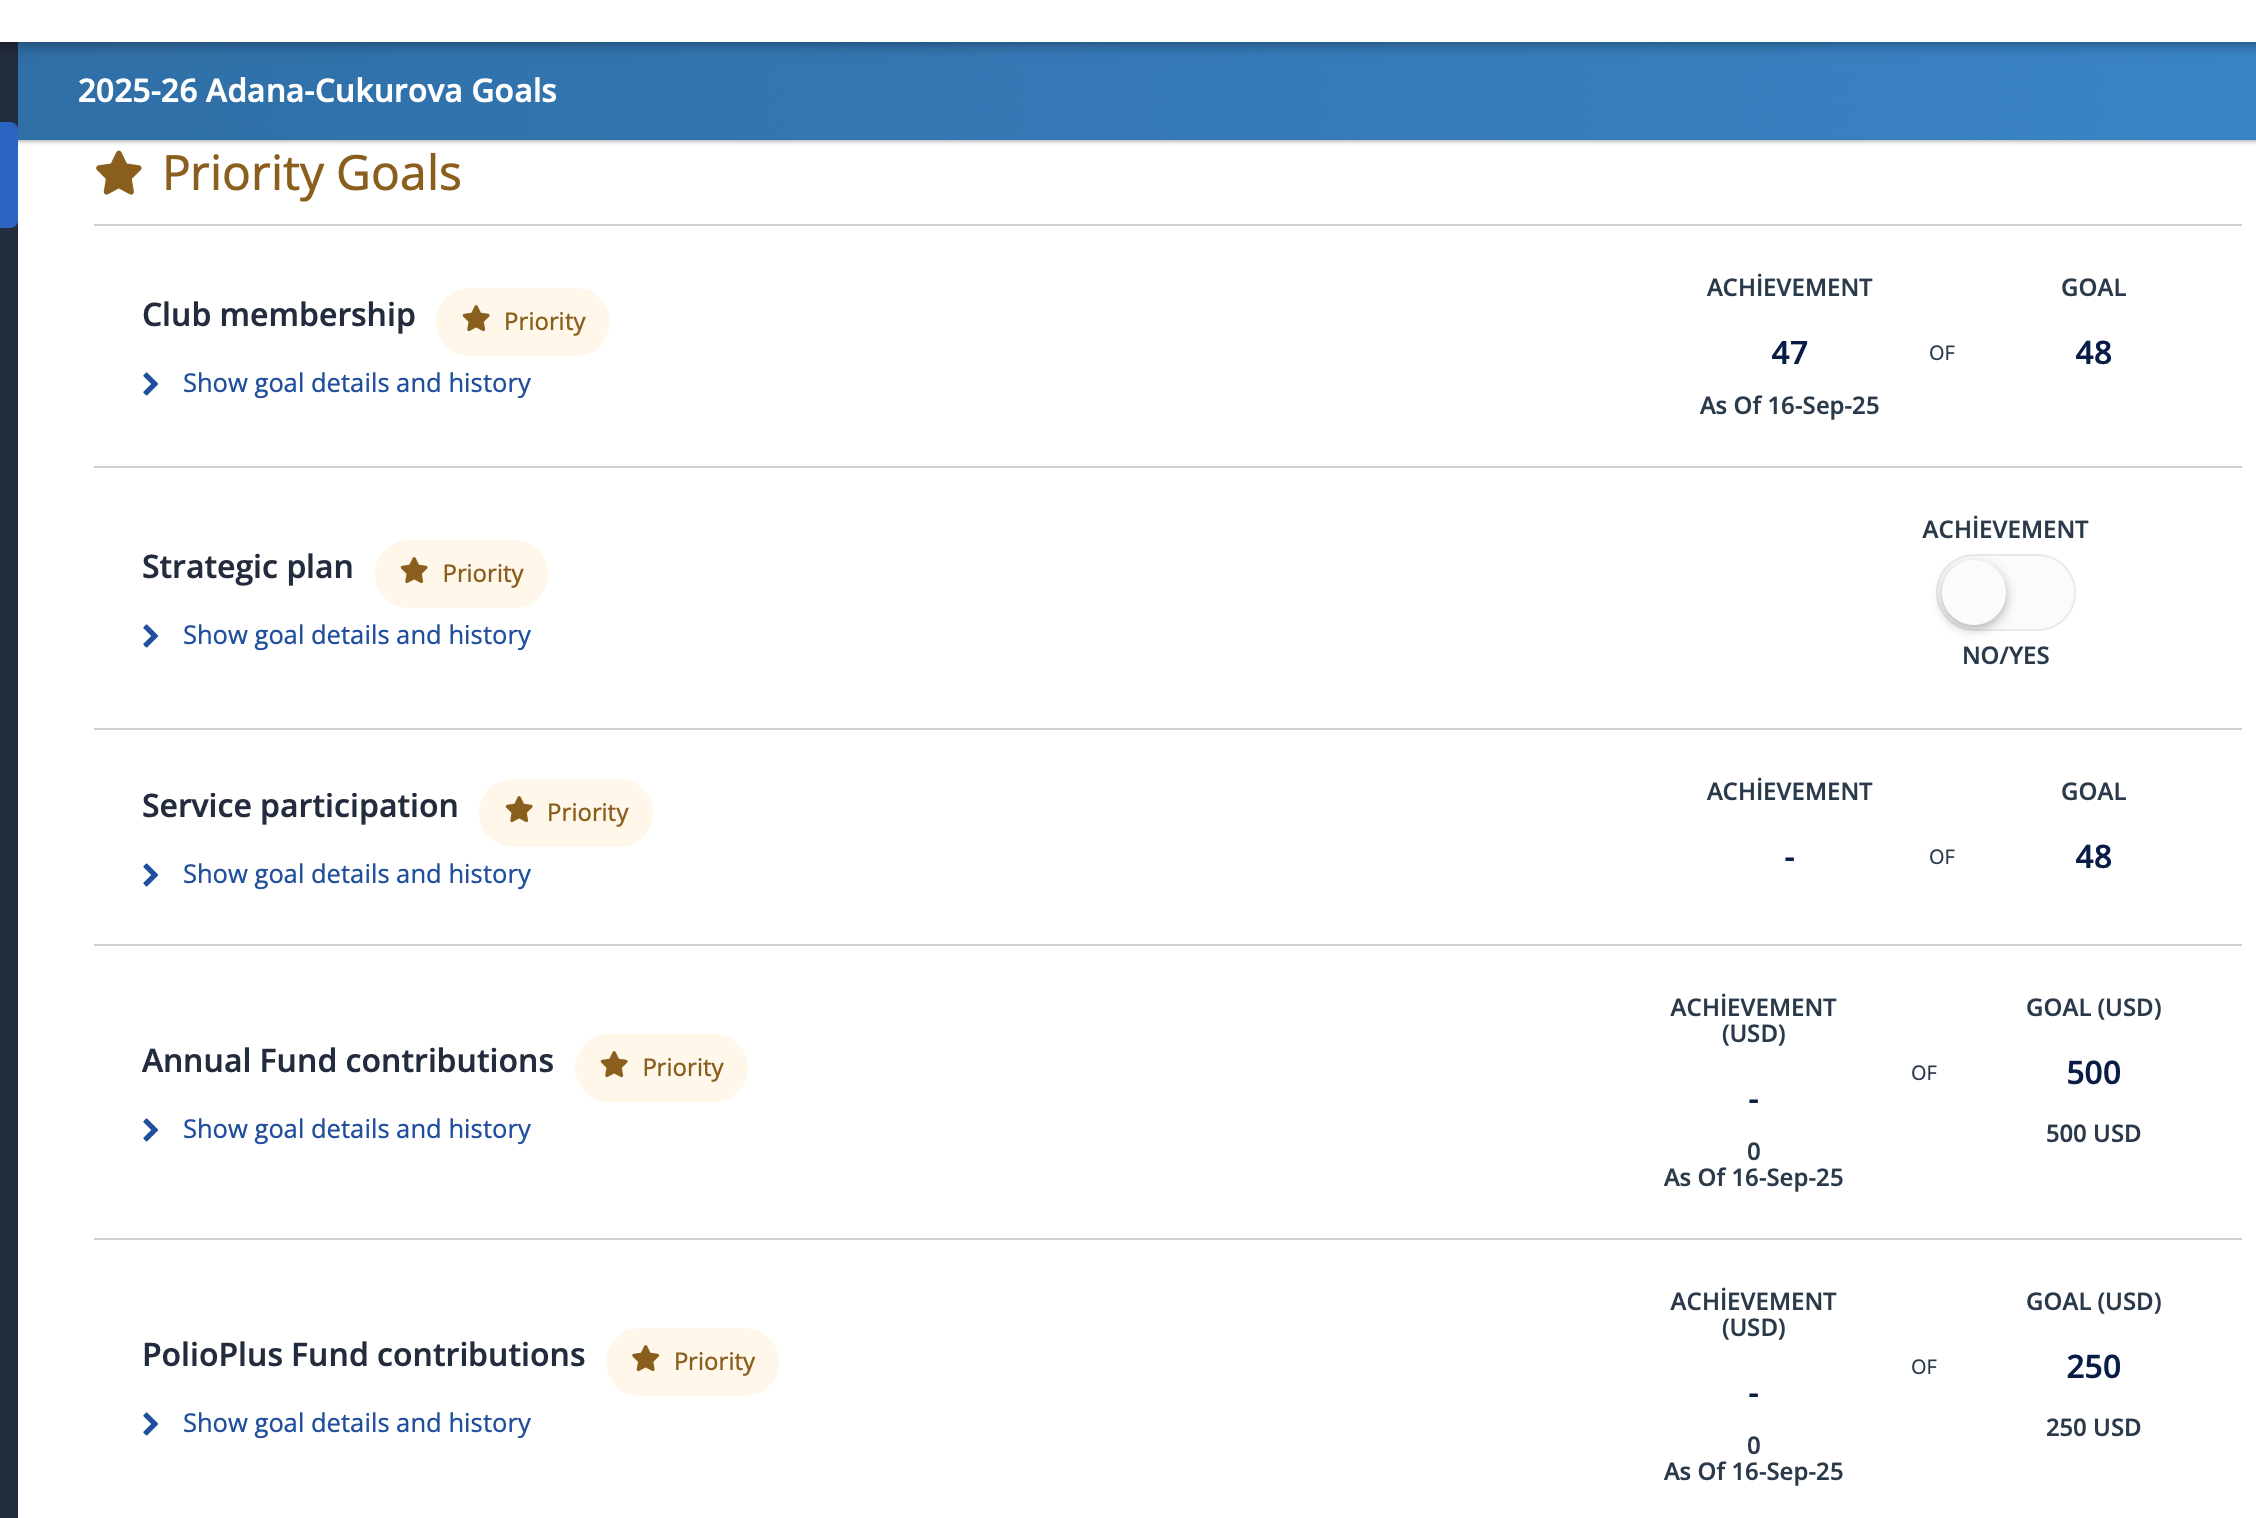The height and width of the screenshot is (1518, 2256).
Task: Expand the Annual Fund contributions chevron arrow
Action: point(151,1130)
